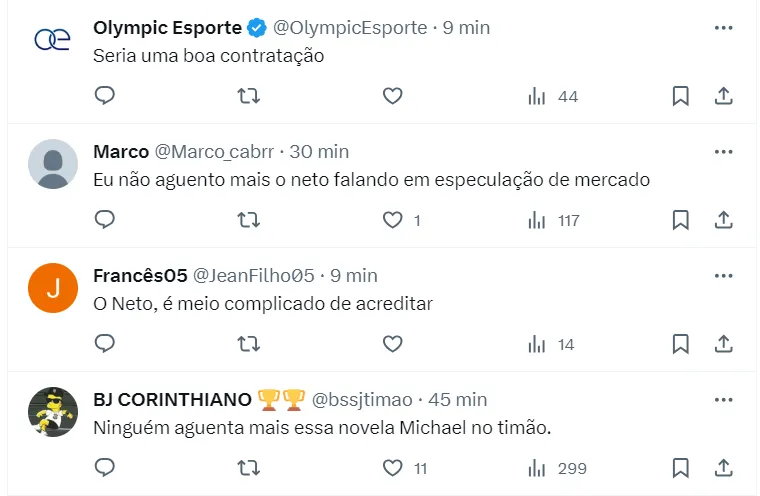Open the @Marco_cabrr profile handle
The height and width of the screenshot is (496, 760).
click(214, 152)
